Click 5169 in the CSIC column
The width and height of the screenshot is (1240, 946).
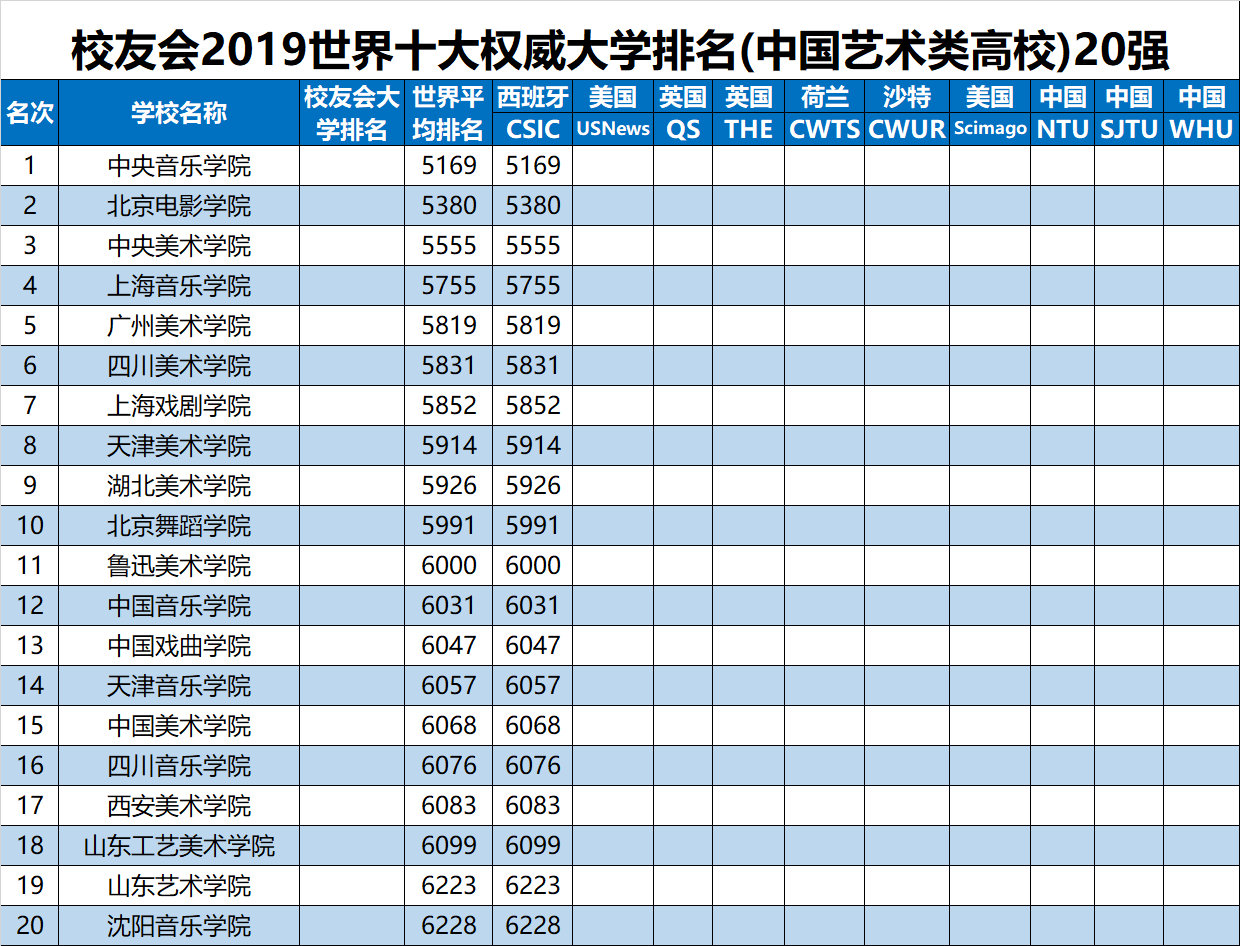(533, 166)
